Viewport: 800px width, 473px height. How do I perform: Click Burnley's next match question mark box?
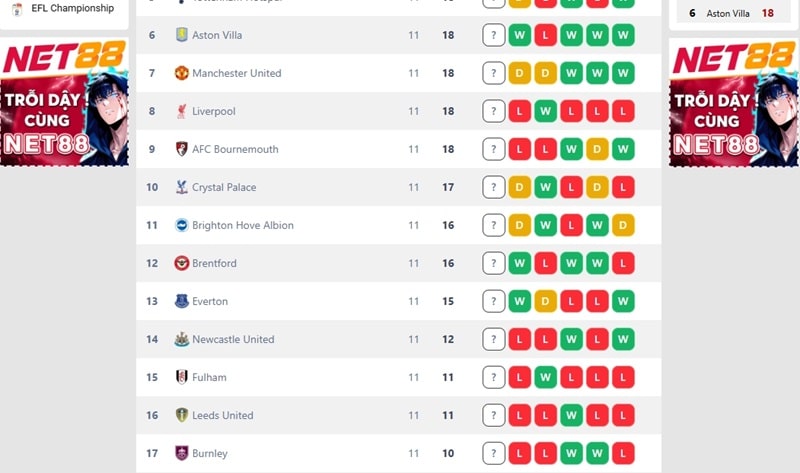coord(493,453)
